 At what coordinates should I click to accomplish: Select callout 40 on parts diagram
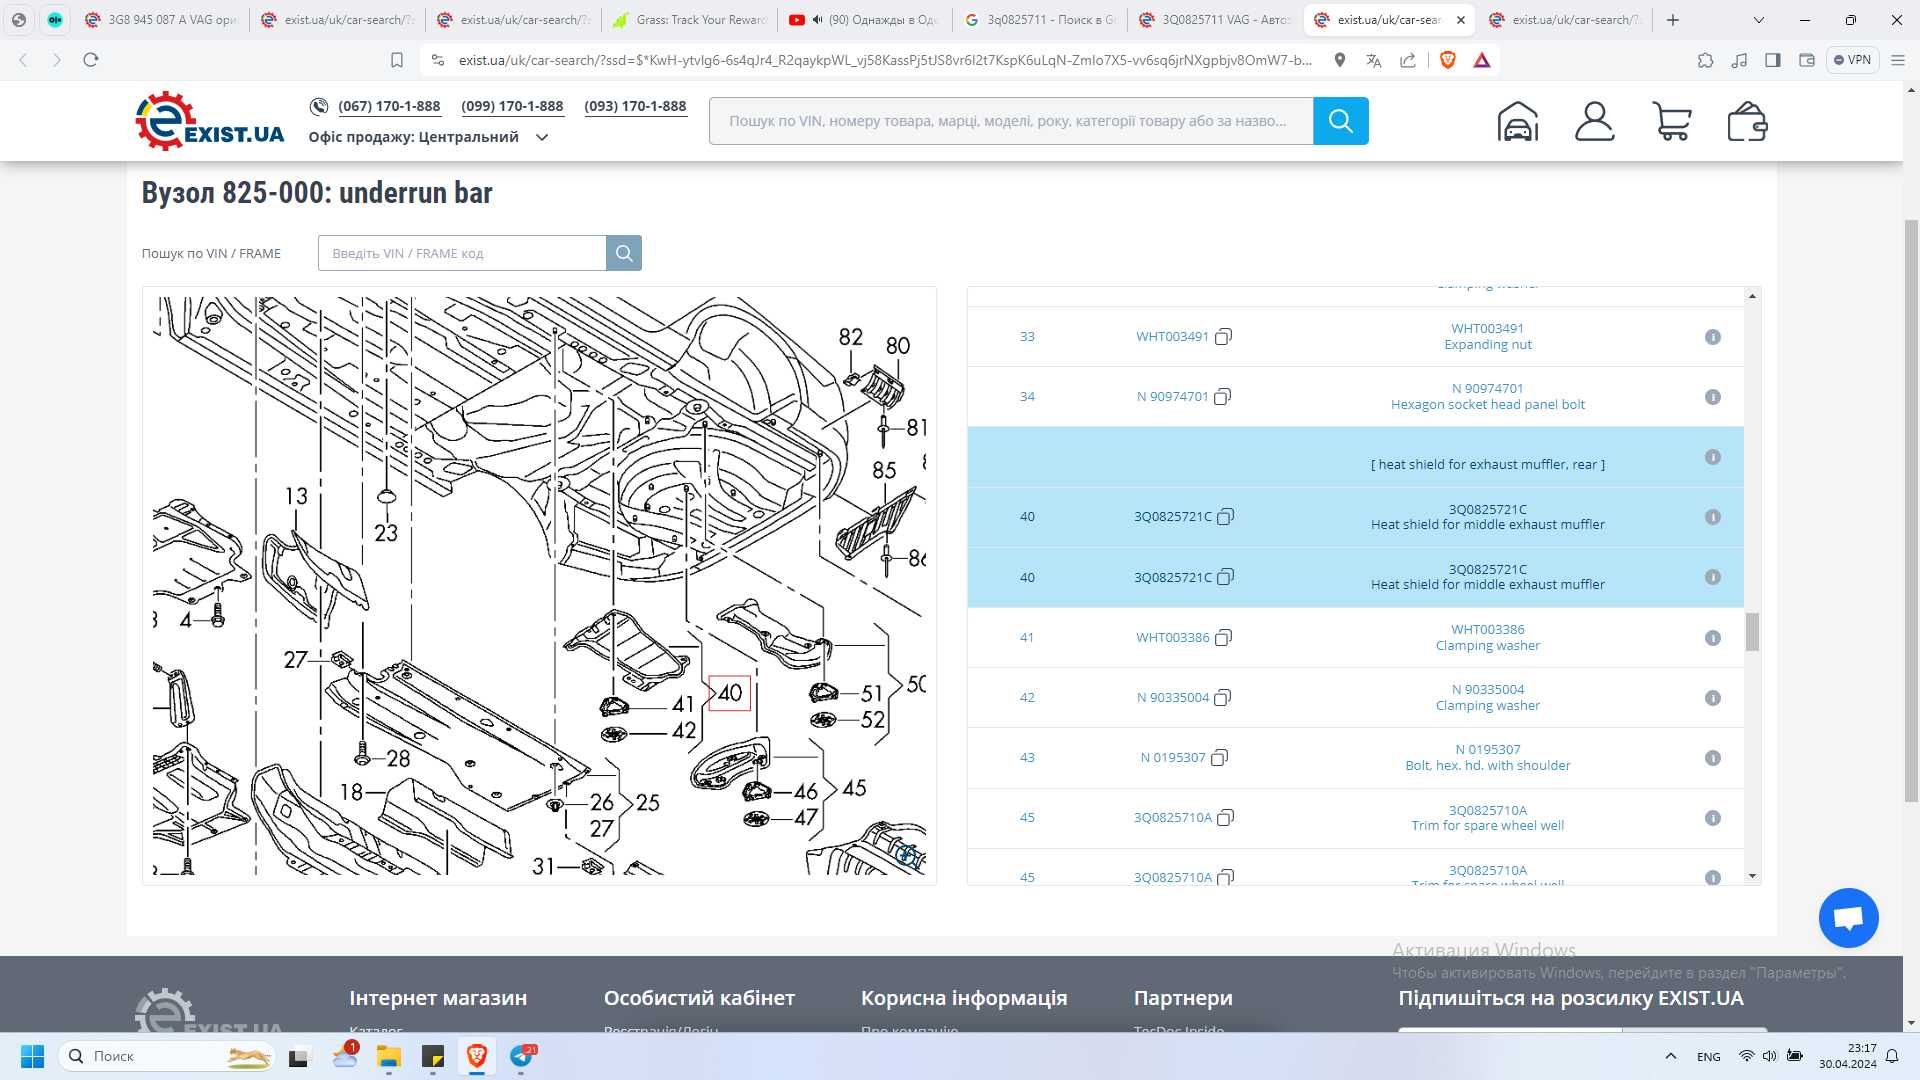[x=730, y=693]
